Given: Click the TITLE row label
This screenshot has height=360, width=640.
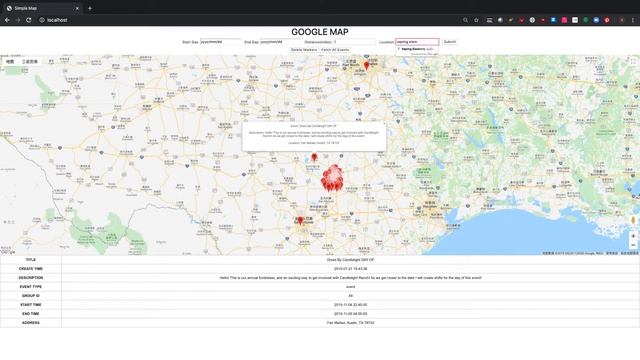Looking at the screenshot, I should tap(31, 260).
